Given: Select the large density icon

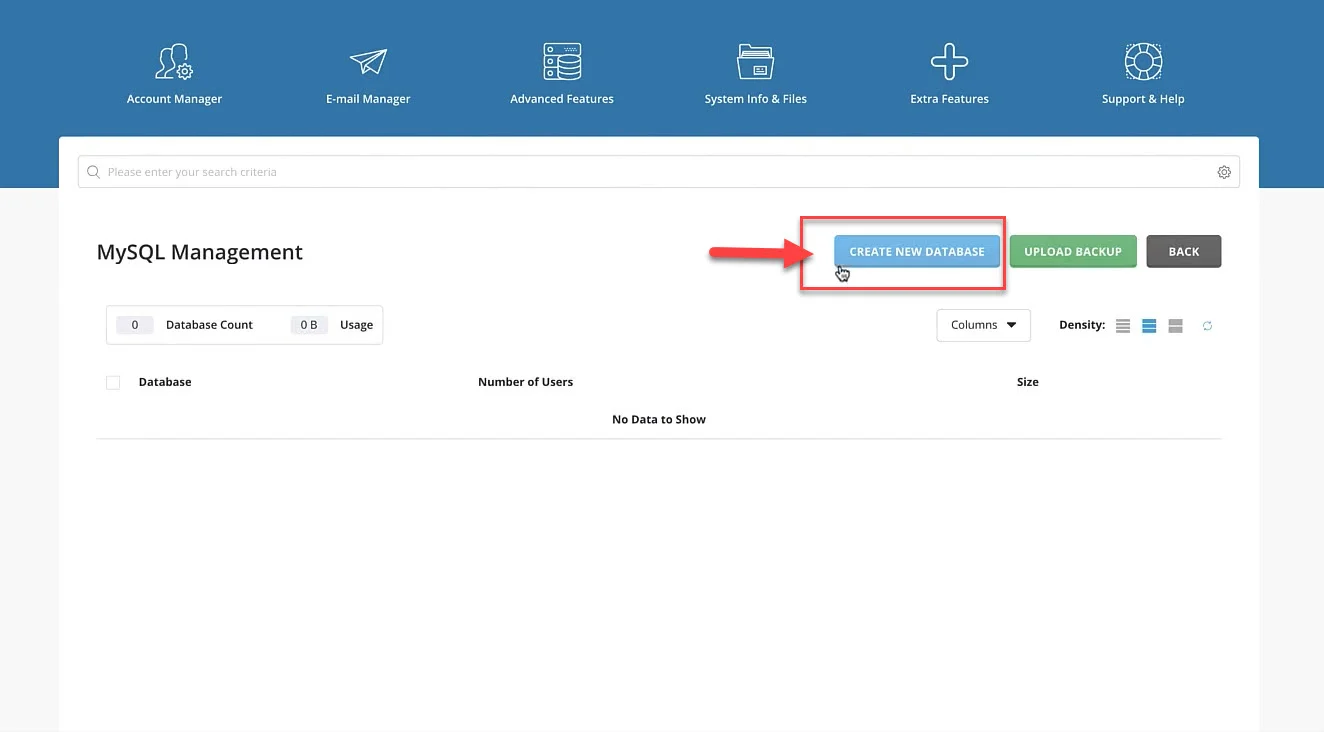Looking at the screenshot, I should tap(1175, 326).
